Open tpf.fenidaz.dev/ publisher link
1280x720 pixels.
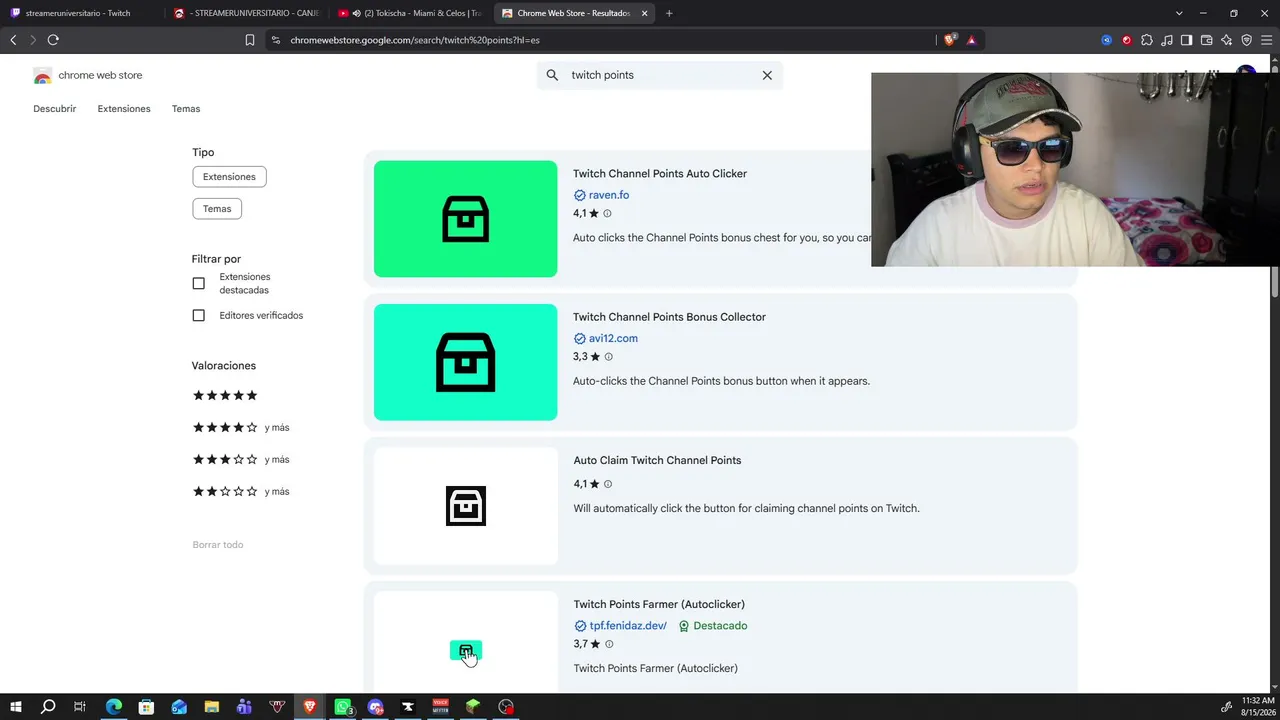[x=628, y=626]
